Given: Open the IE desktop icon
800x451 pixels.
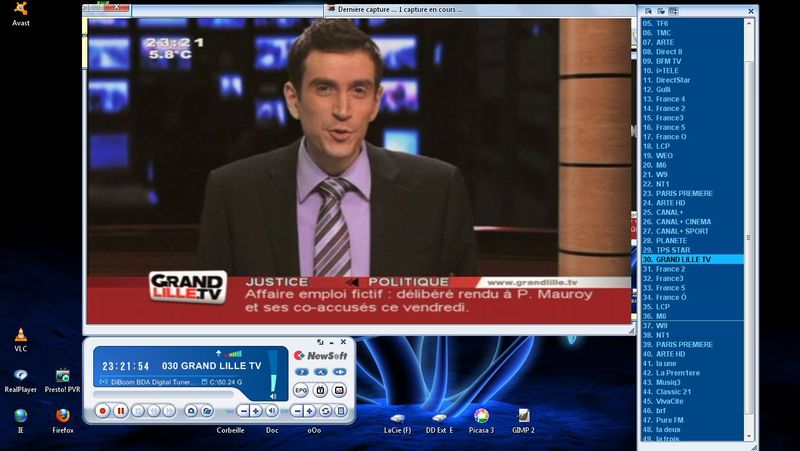Looking at the screenshot, I should tap(20, 421).
